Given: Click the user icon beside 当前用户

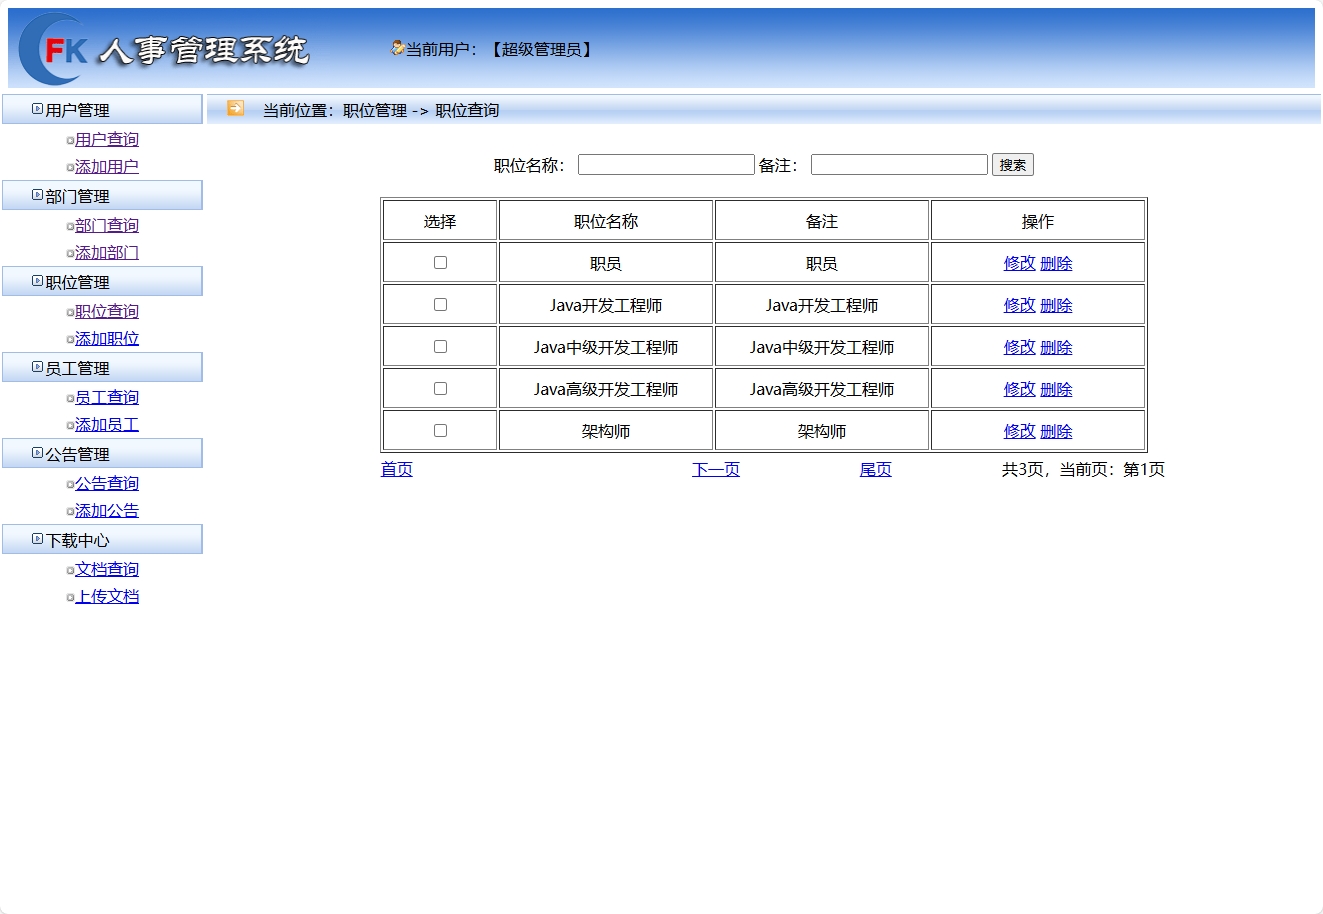Looking at the screenshot, I should coord(397,48).
